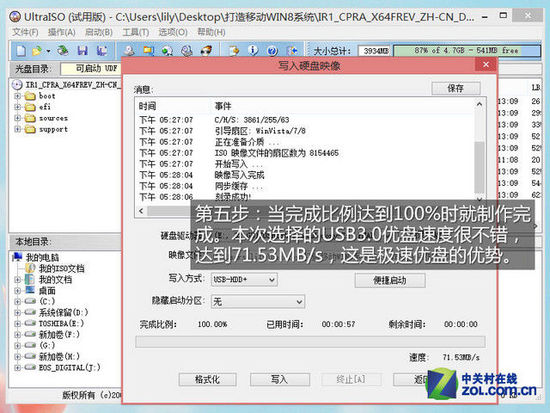Image resolution: width=550 pixels, height=413 pixels.
Task: Open the 文件(F) menu
Action: click(25, 32)
